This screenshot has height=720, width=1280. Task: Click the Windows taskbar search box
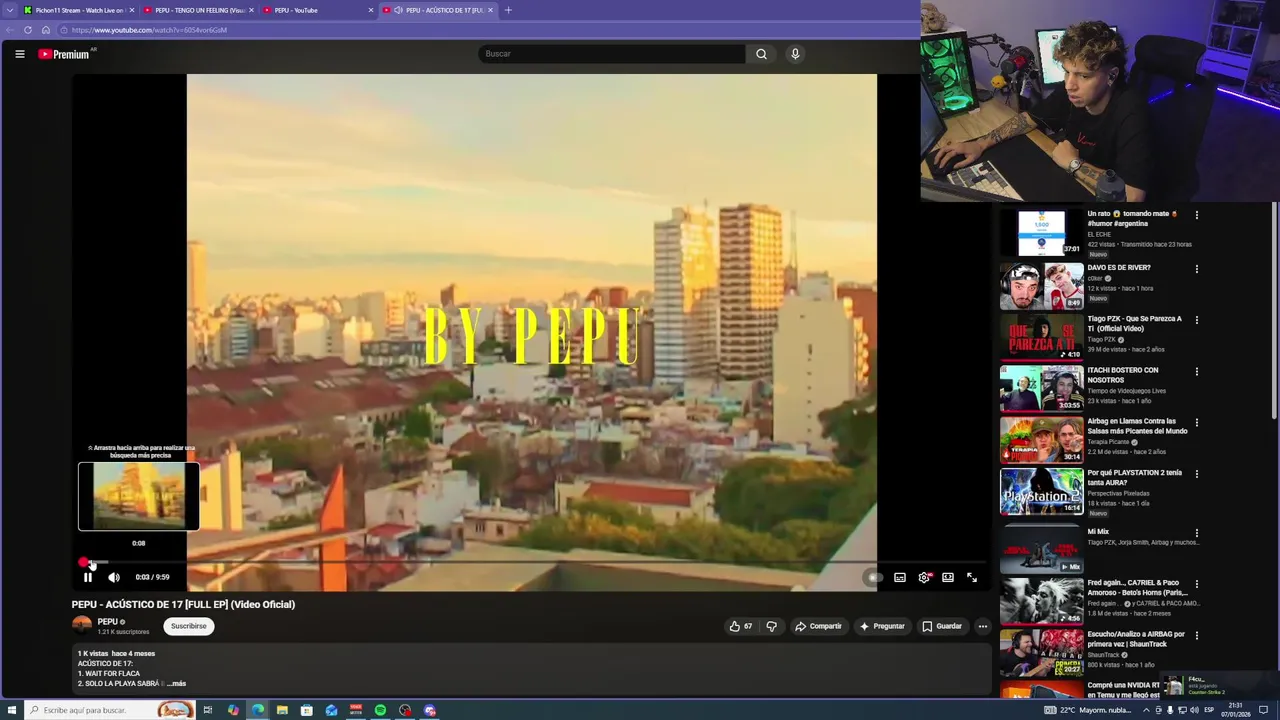pos(108,710)
